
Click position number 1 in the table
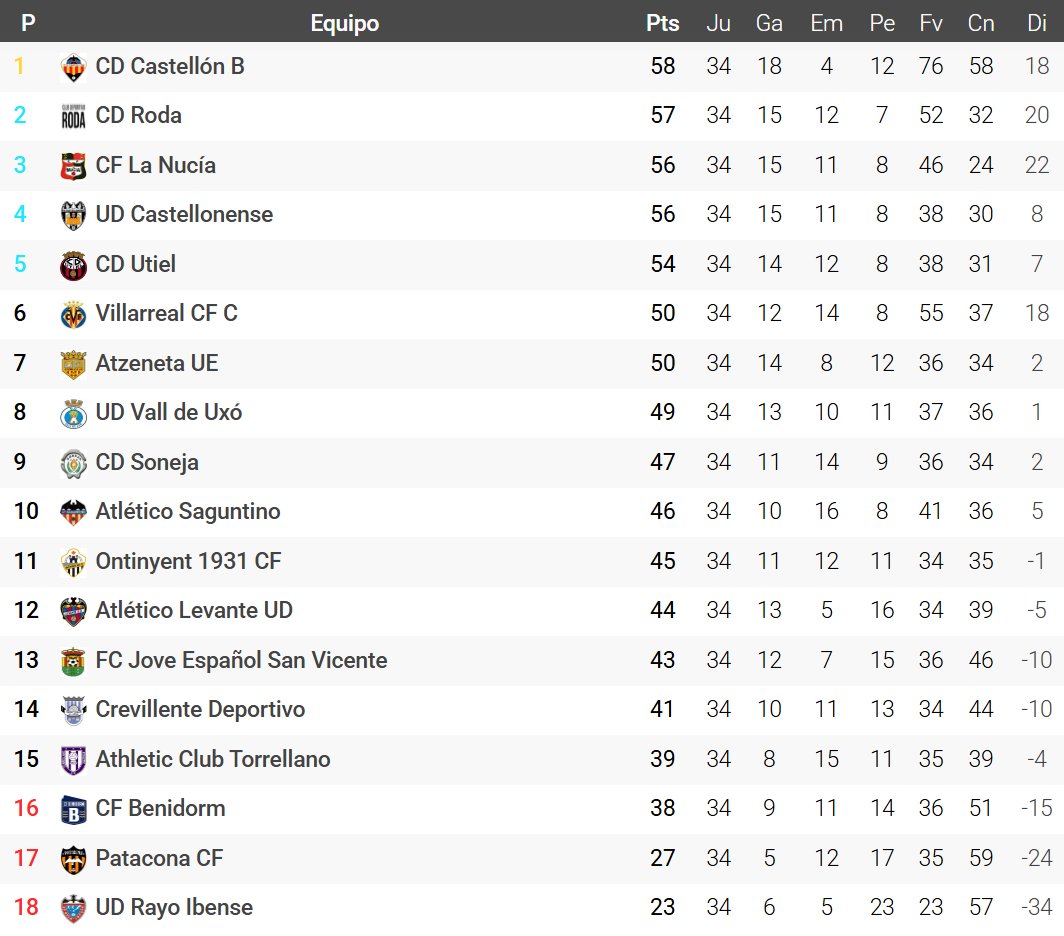point(18,67)
